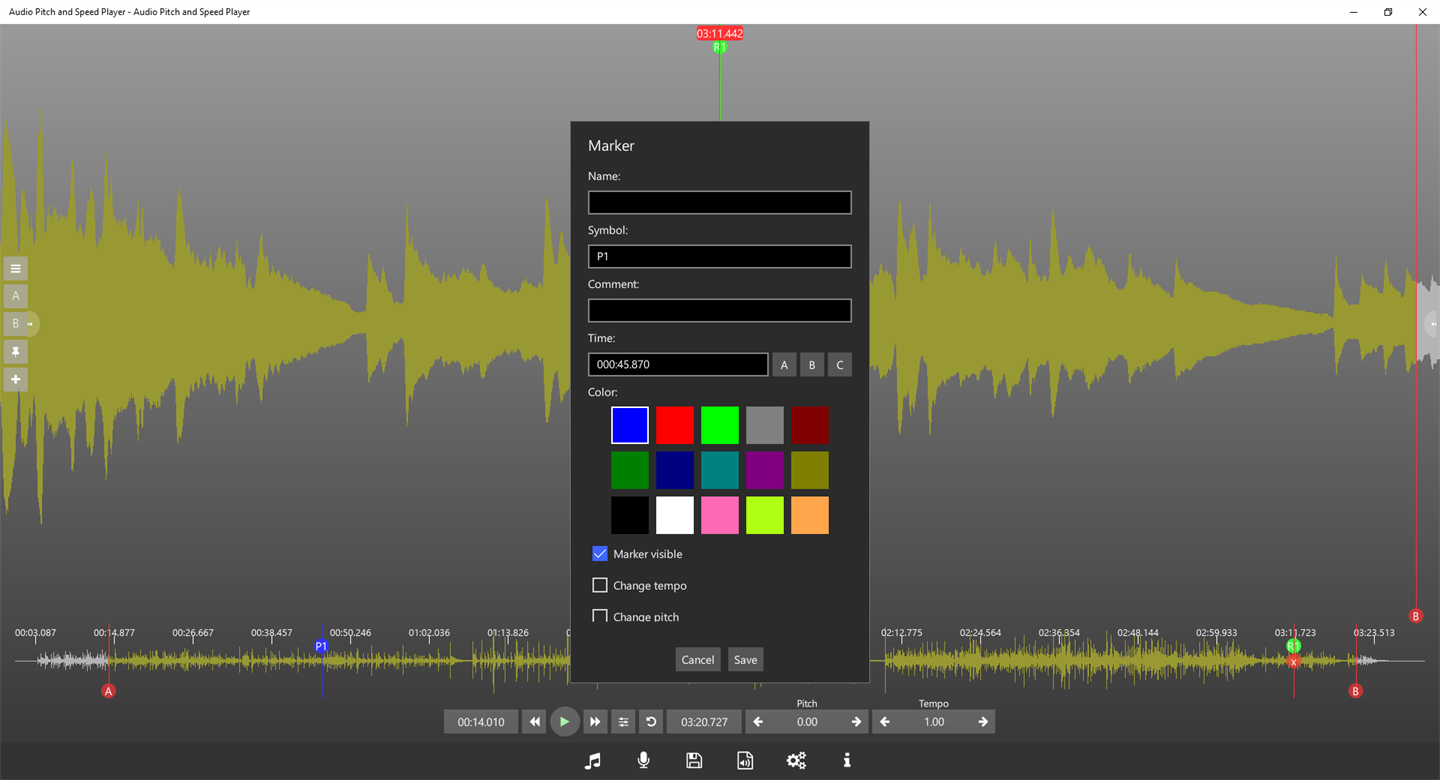The height and width of the screenshot is (780, 1440).
Task: Open the info icon in bottom toolbar
Action: tap(847, 761)
